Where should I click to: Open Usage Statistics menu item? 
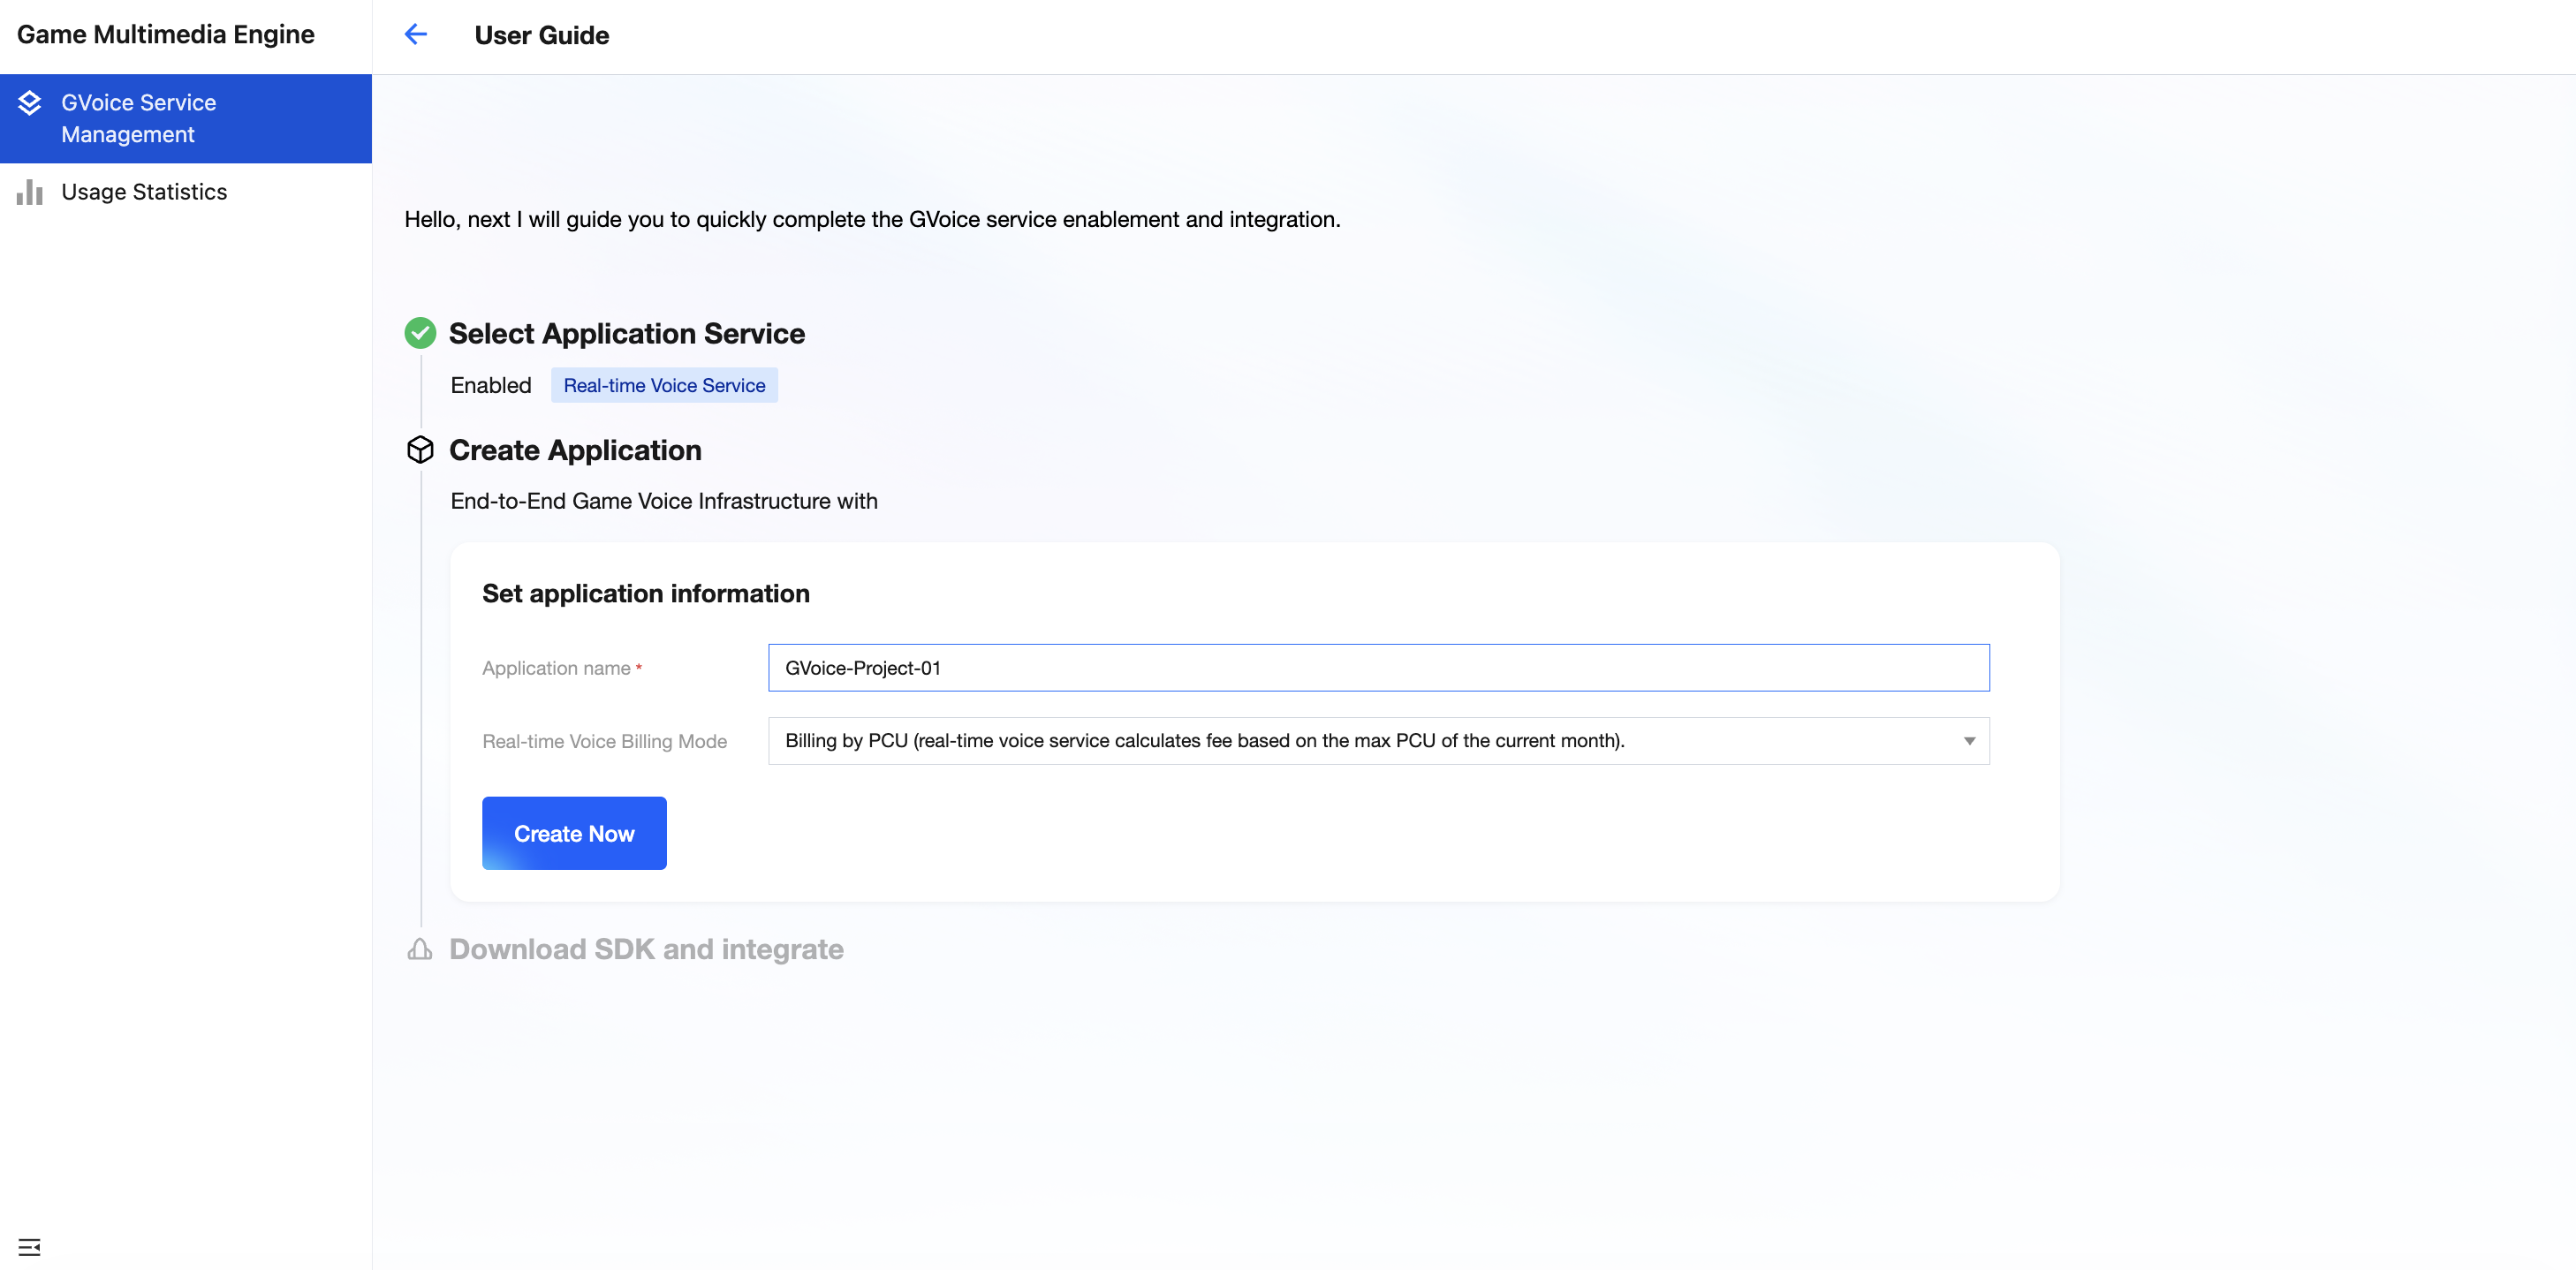(x=144, y=192)
